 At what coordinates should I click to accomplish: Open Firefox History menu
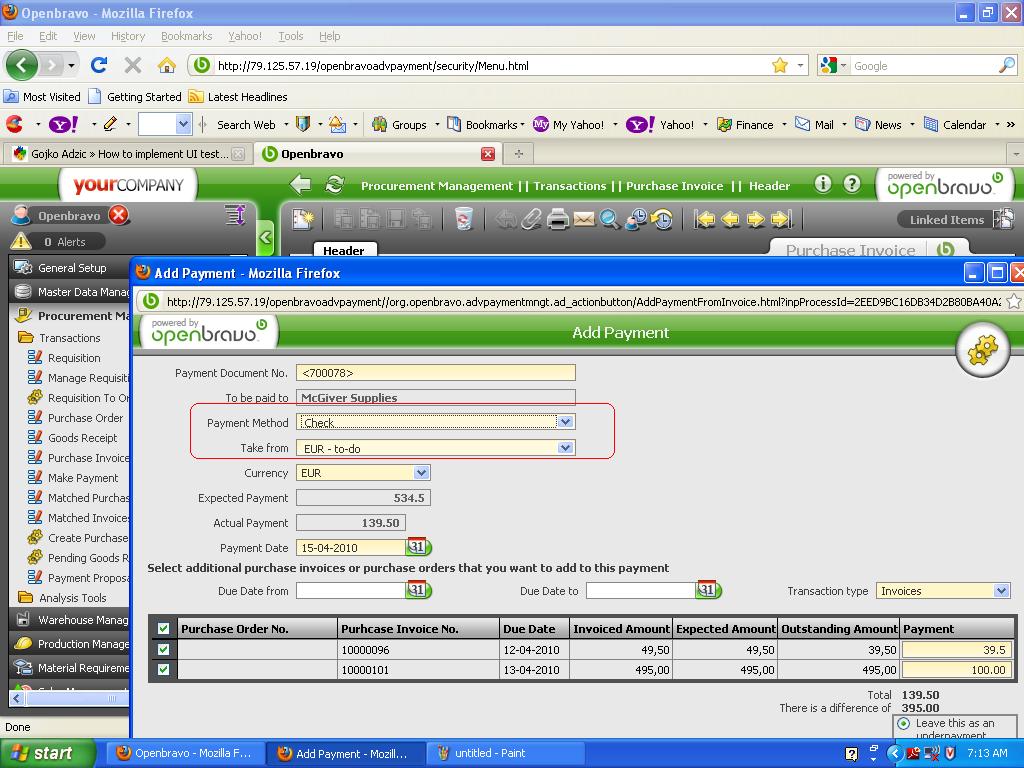click(128, 36)
